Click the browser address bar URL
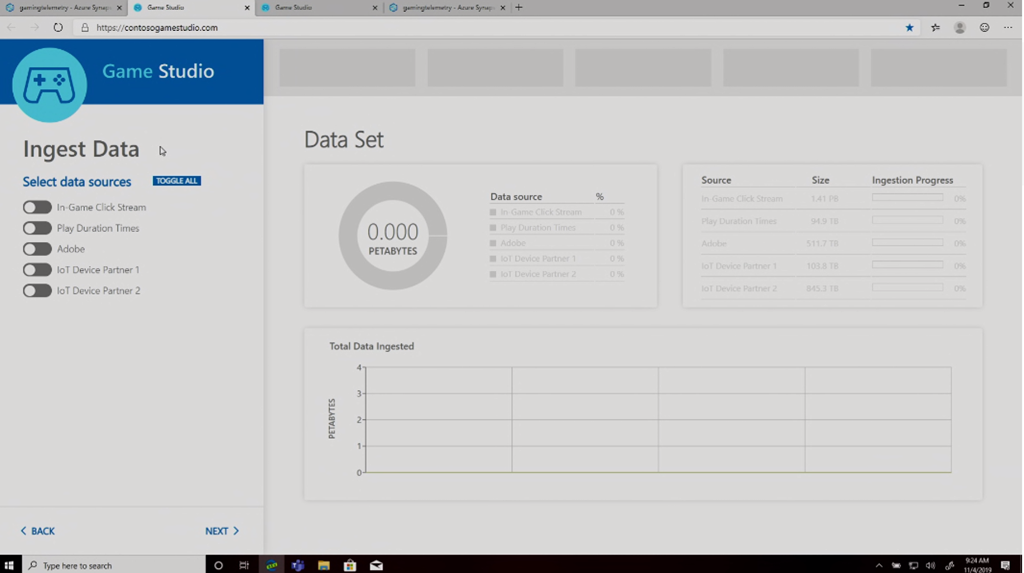The width and height of the screenshot is (1024, 573). pos(157,28)
